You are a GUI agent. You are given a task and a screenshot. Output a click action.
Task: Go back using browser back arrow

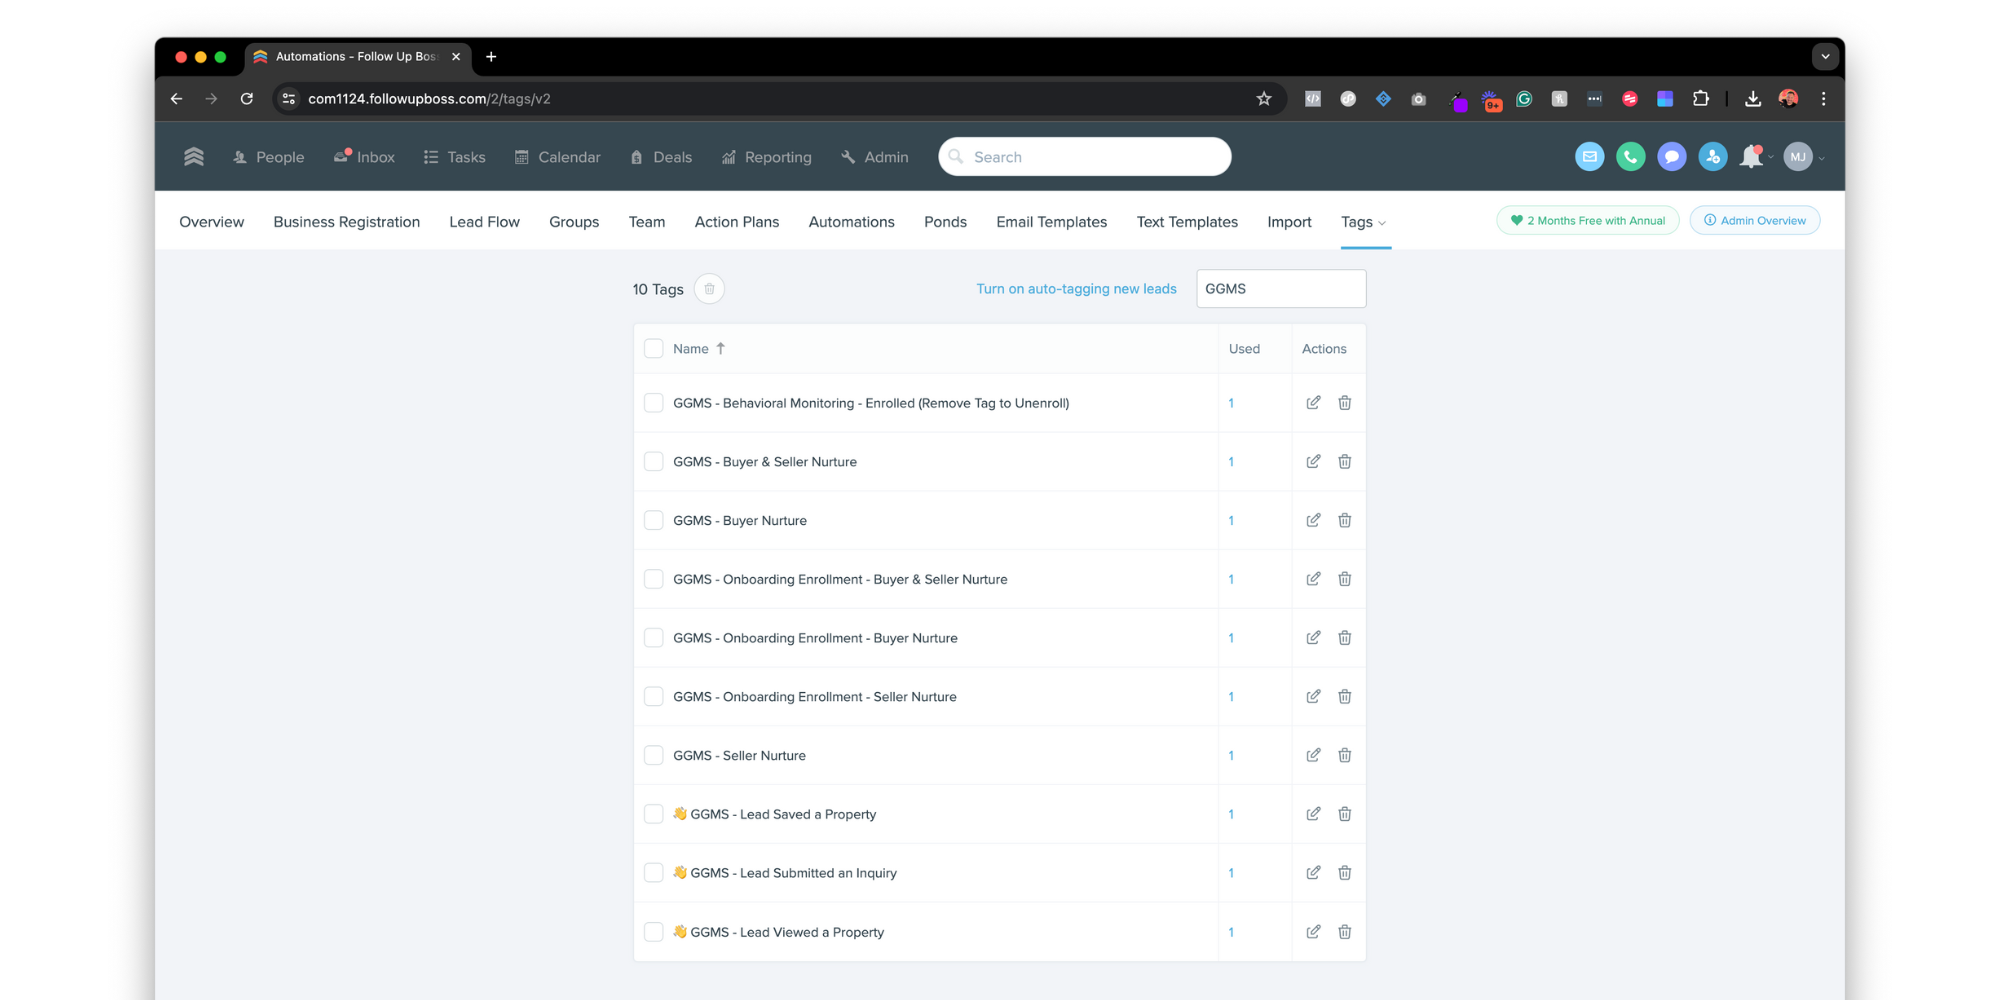coord(177,99)
